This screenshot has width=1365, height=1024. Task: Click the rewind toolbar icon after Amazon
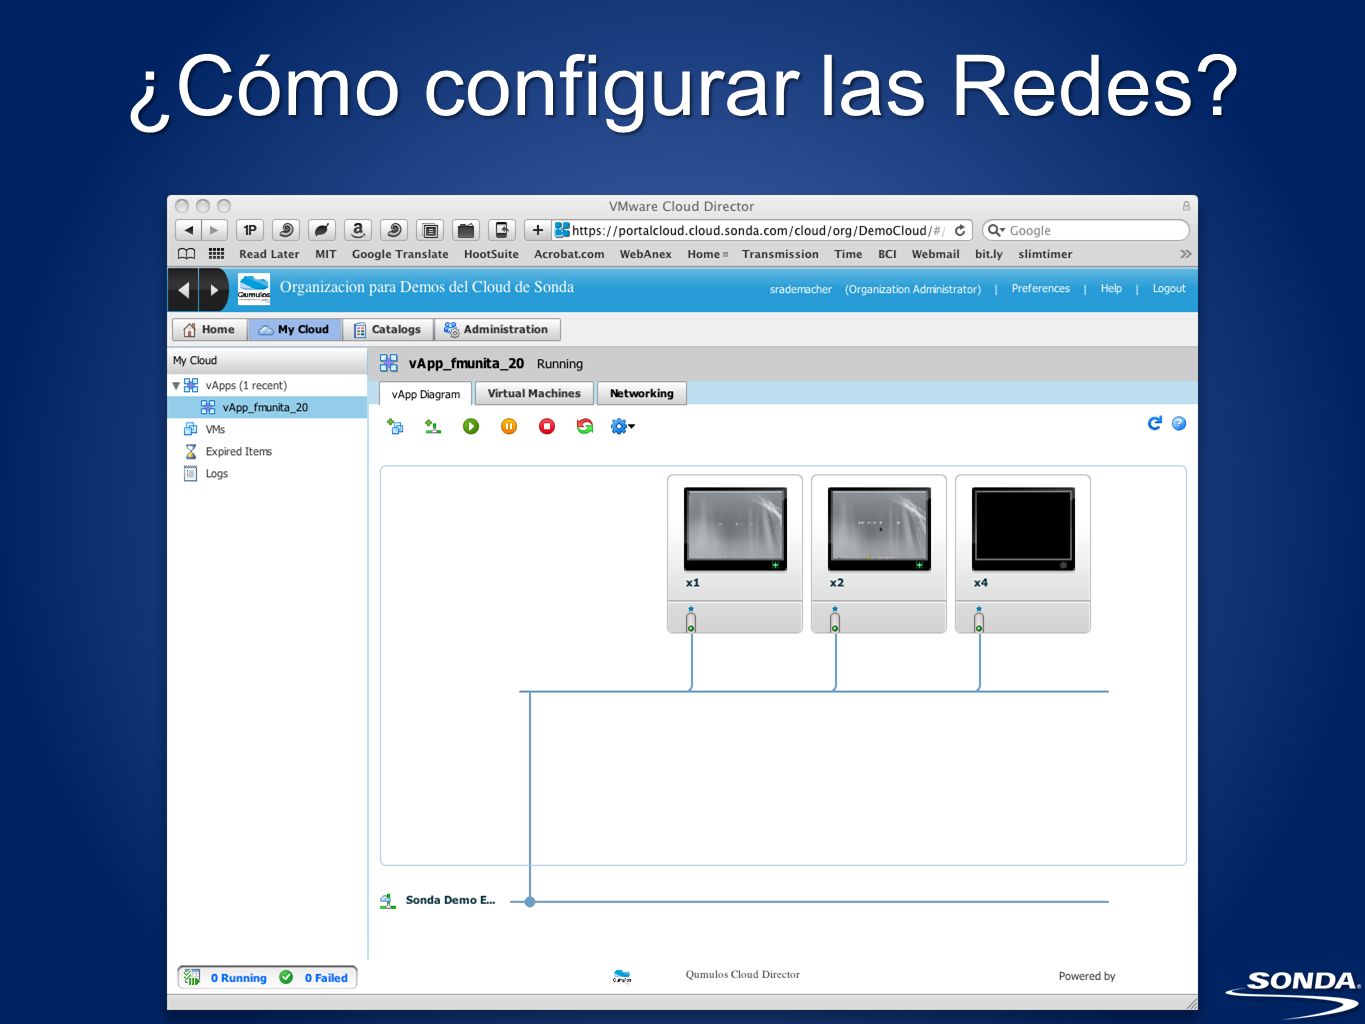394,230
